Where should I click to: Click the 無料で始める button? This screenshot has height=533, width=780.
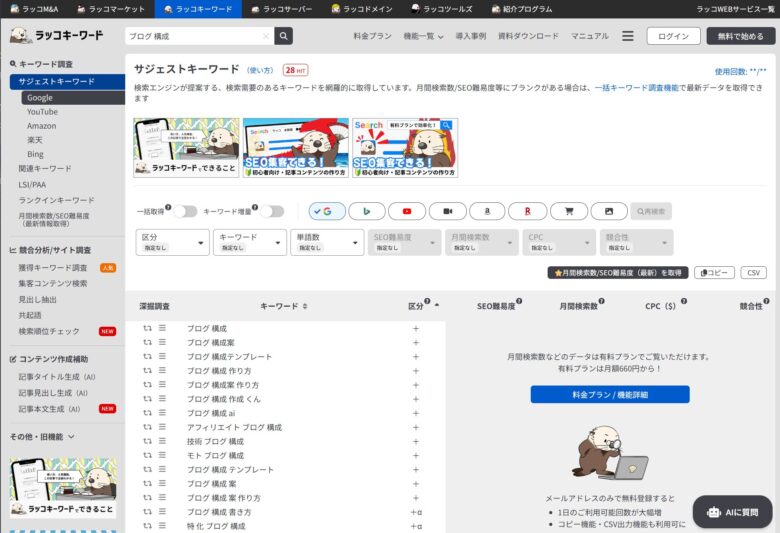(x=741, y=36)
